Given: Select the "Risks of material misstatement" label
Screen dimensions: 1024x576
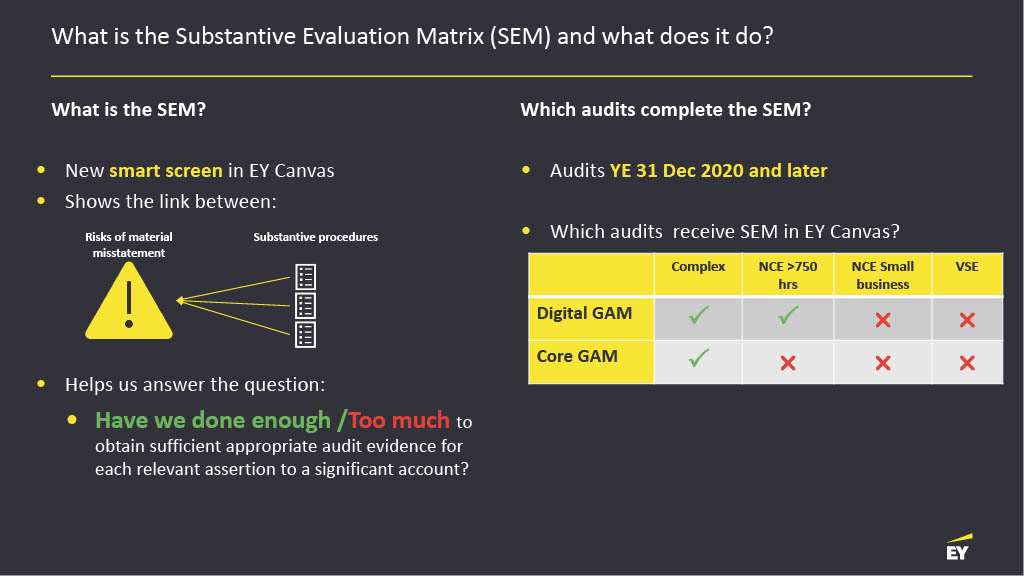Looking at the screenshot, I should (129, 245).
